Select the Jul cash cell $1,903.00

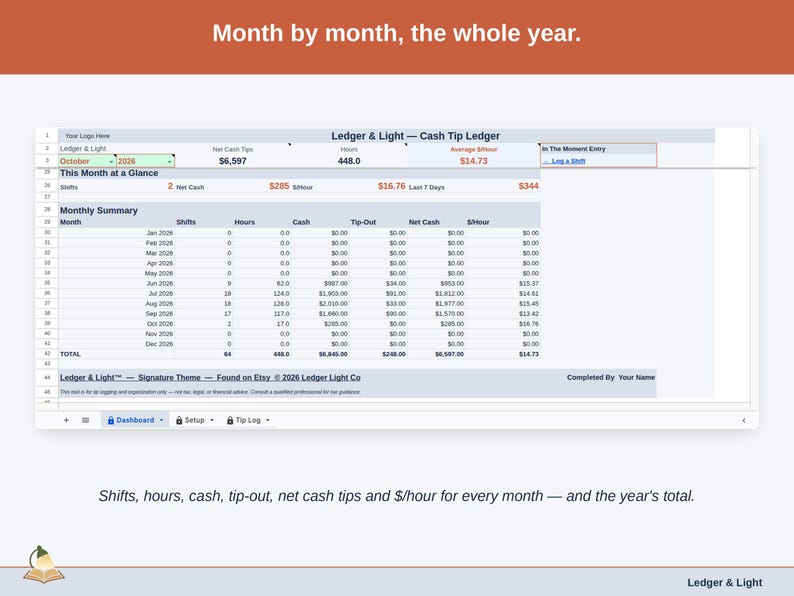click(x=320, y=294)
